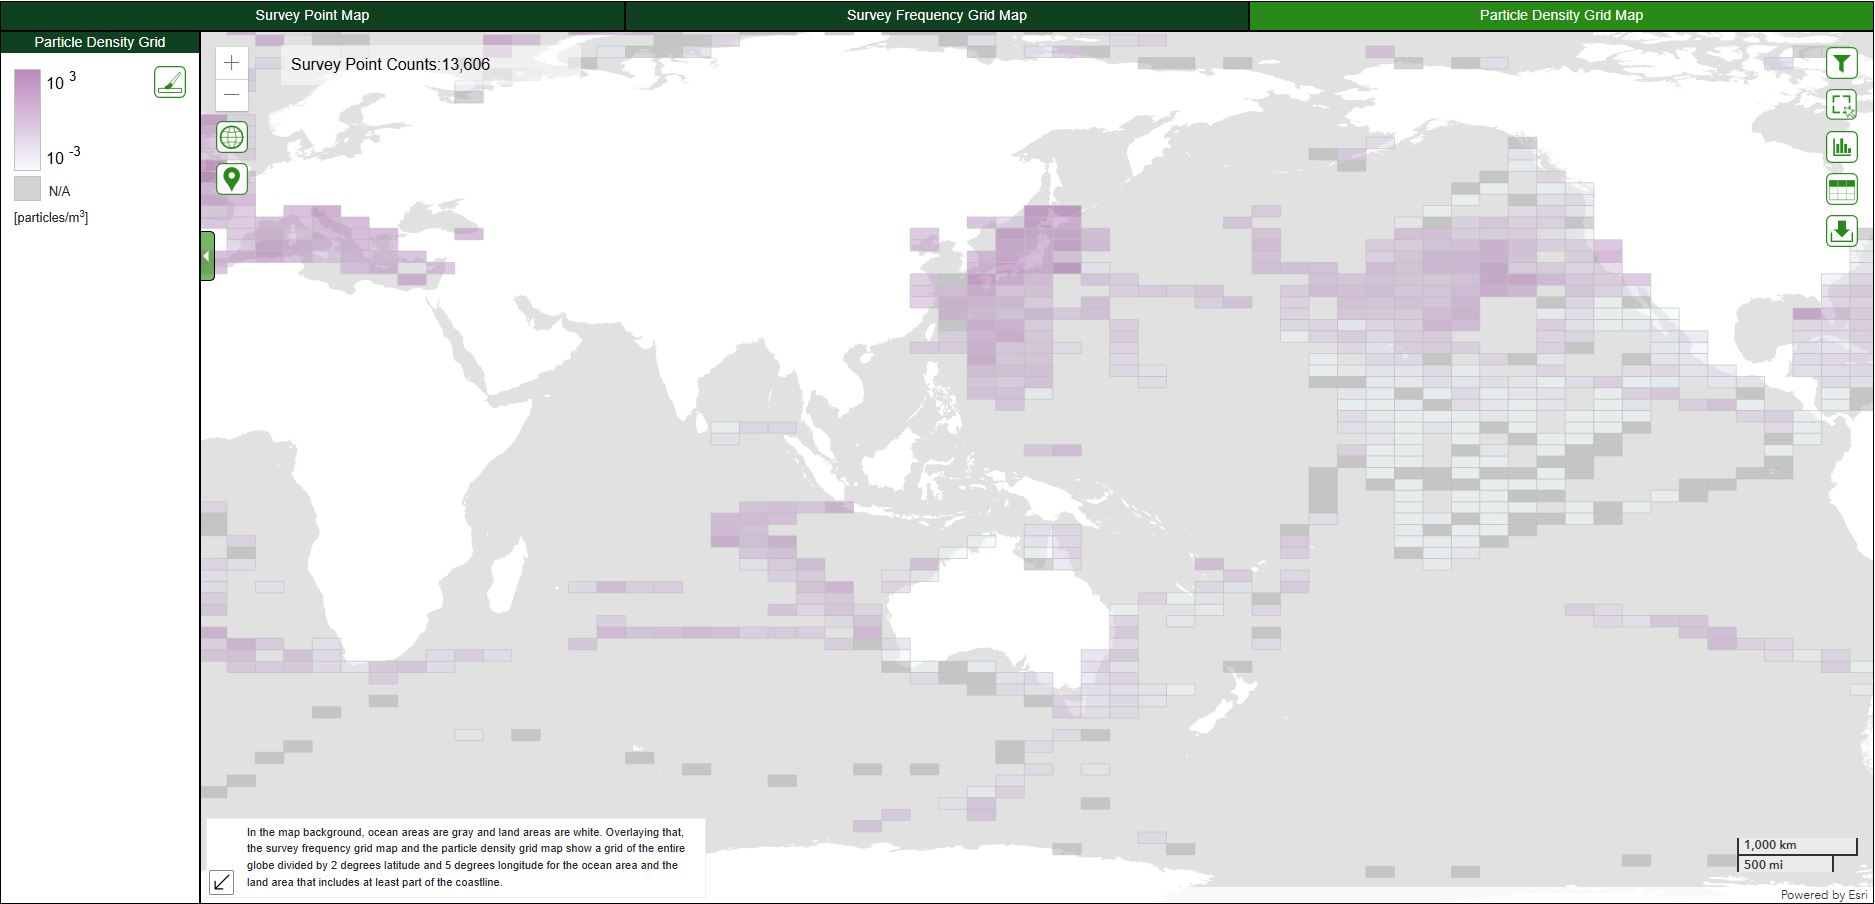Image resolution: width=1875 pixels, height=904 pixels.
Task: Open the bar chart view
Action: click(1841, 147)
